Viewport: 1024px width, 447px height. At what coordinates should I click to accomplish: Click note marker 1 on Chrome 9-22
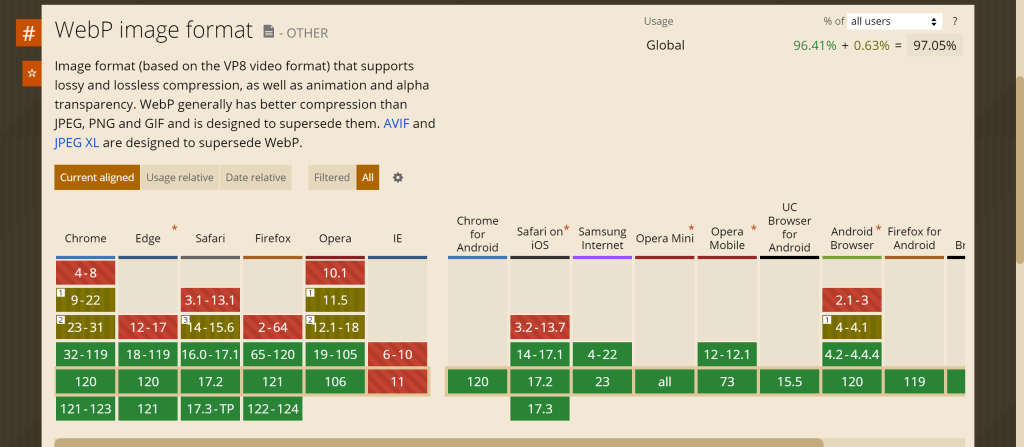click(61, 293)
